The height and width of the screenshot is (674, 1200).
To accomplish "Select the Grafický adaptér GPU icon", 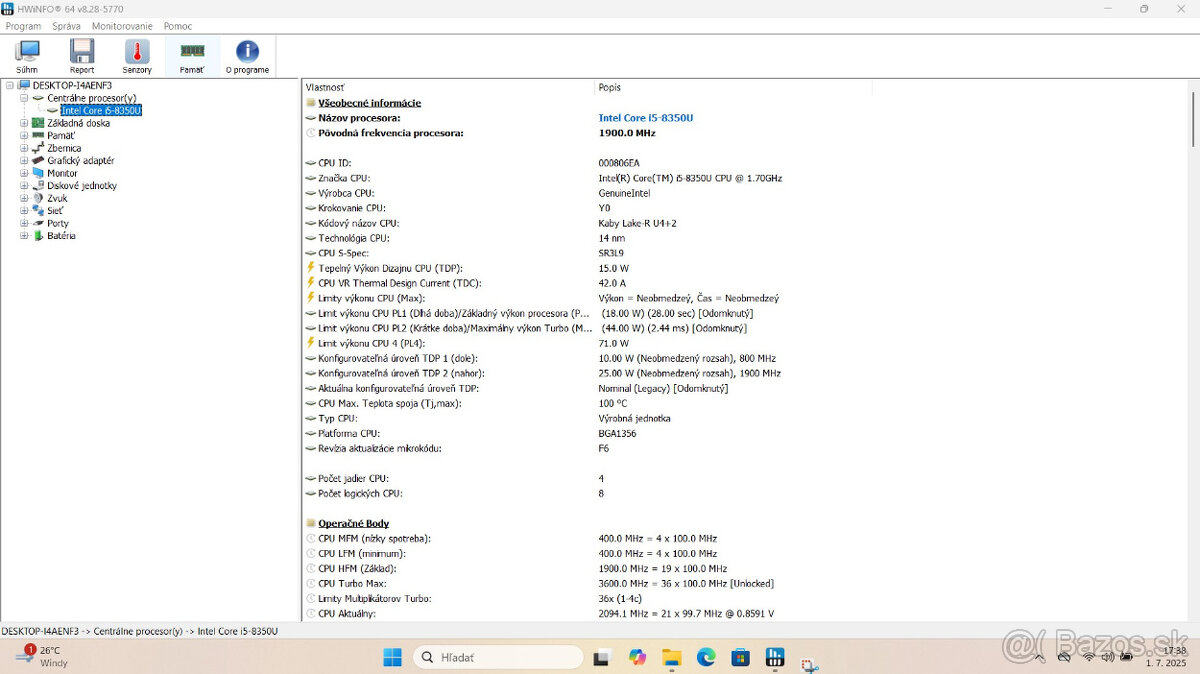I will tap(37, 160).
